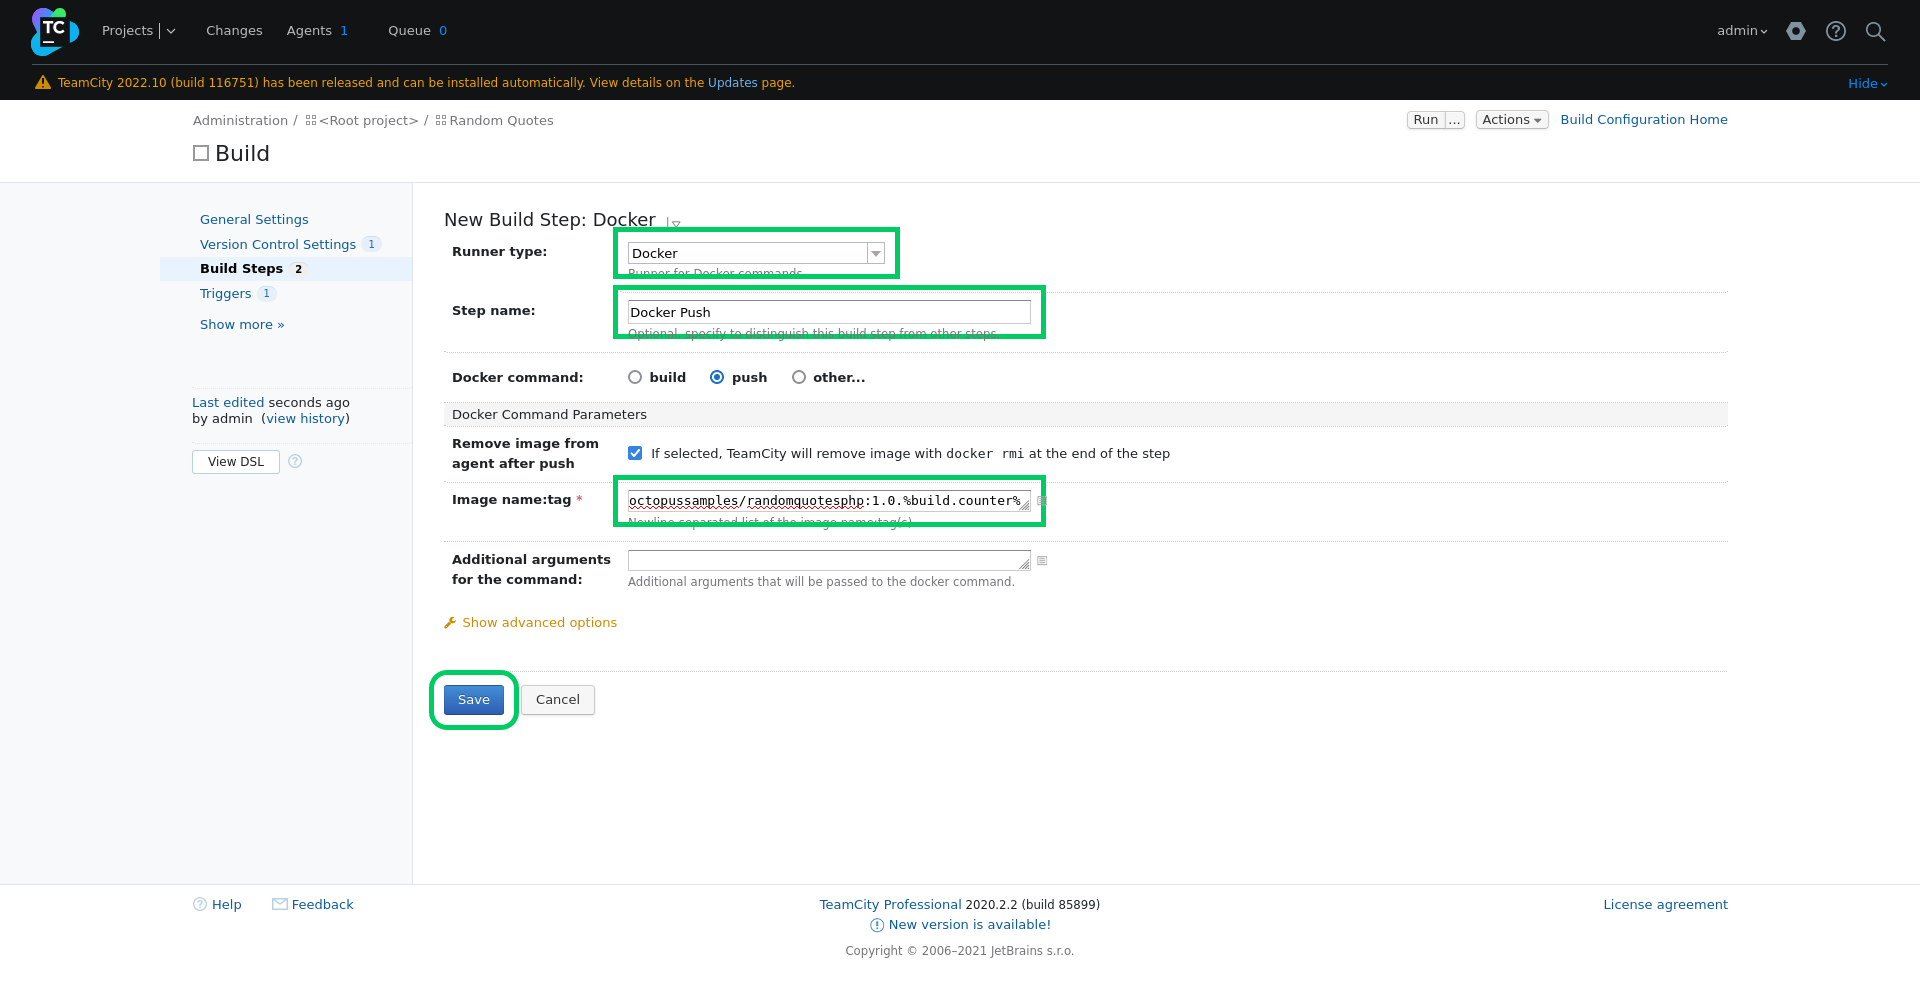Open the Actions dropdown
1920x995 pixels.
tap(1512, 120)
